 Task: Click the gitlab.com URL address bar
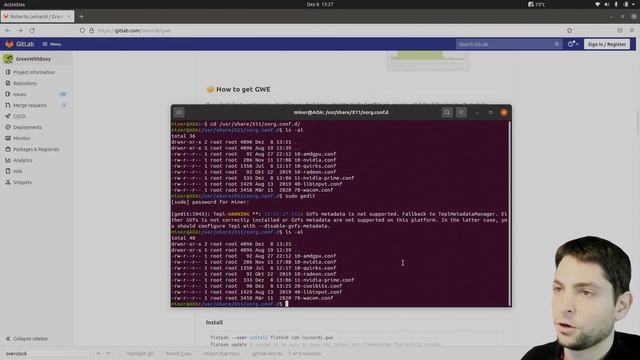pos(327,30)
